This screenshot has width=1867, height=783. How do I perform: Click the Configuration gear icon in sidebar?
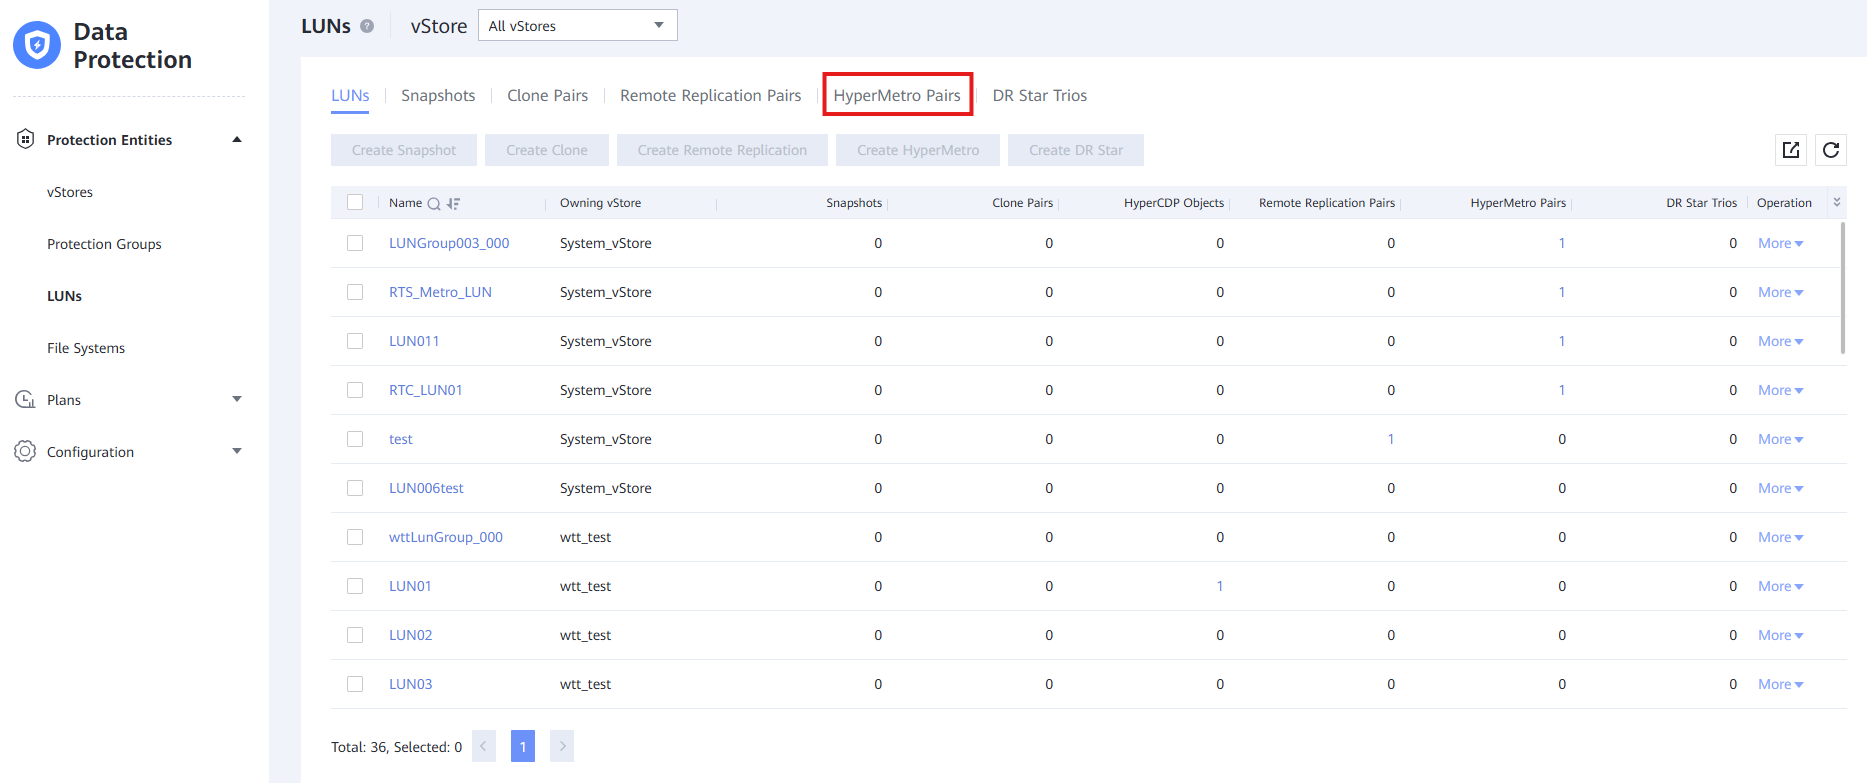pyautogui.click(x=25, y=451)
